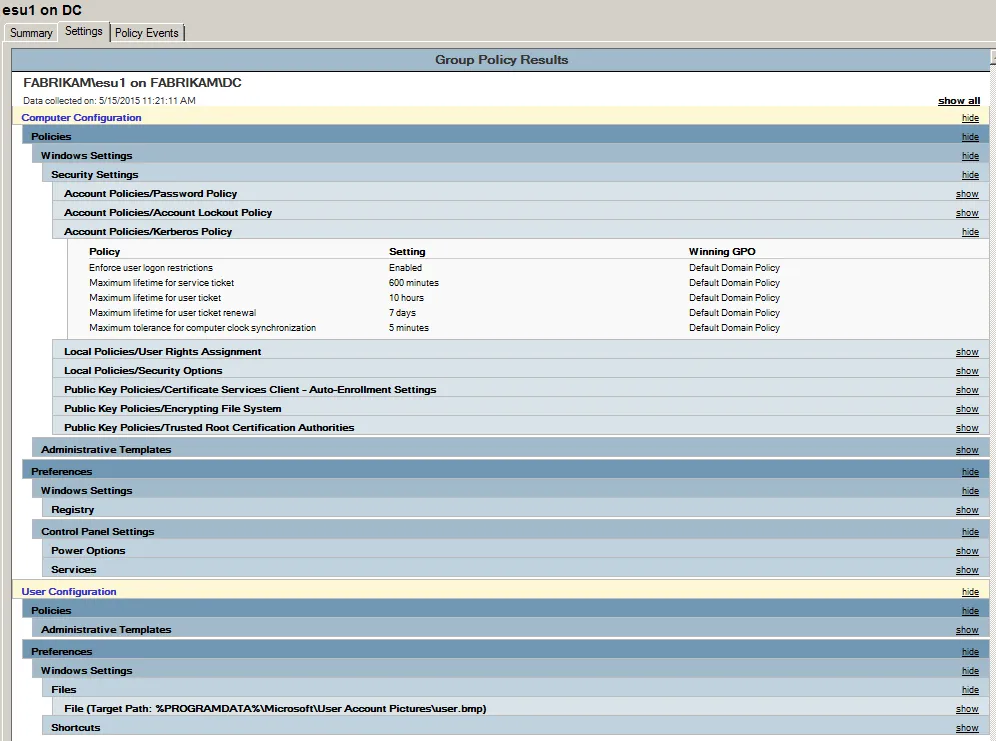This screenshot has height=741, width=996.
Task: Click the 'show all' link
Action: (959, 100)
